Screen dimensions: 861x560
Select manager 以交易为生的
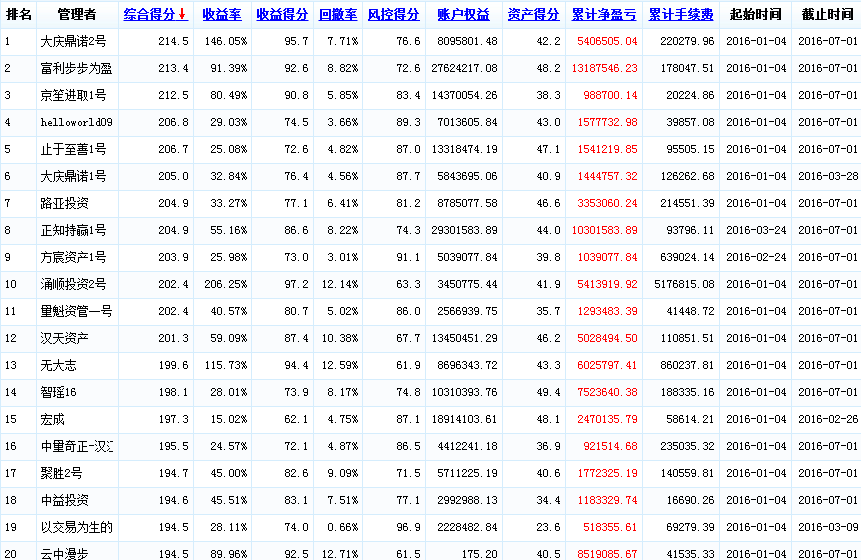(76, 527)
